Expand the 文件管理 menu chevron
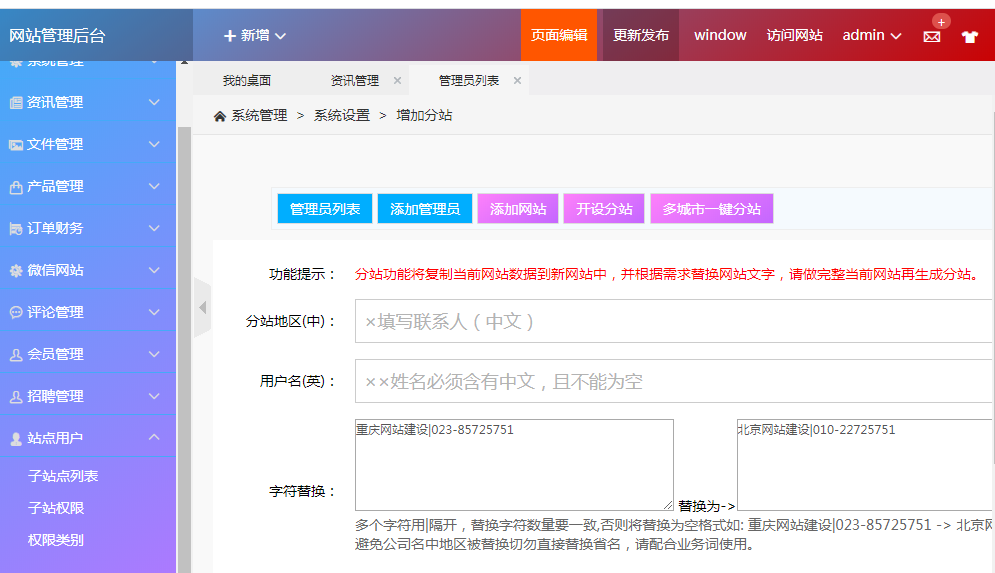 tap(154, 144)
